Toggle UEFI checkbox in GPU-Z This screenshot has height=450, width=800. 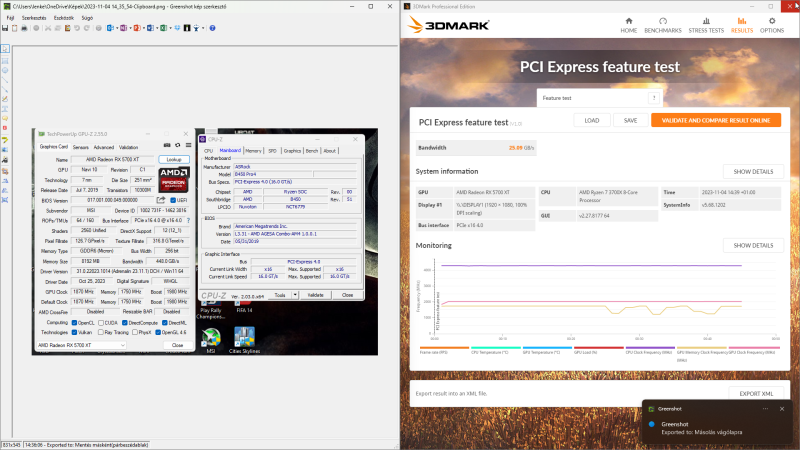click(173, 200)
